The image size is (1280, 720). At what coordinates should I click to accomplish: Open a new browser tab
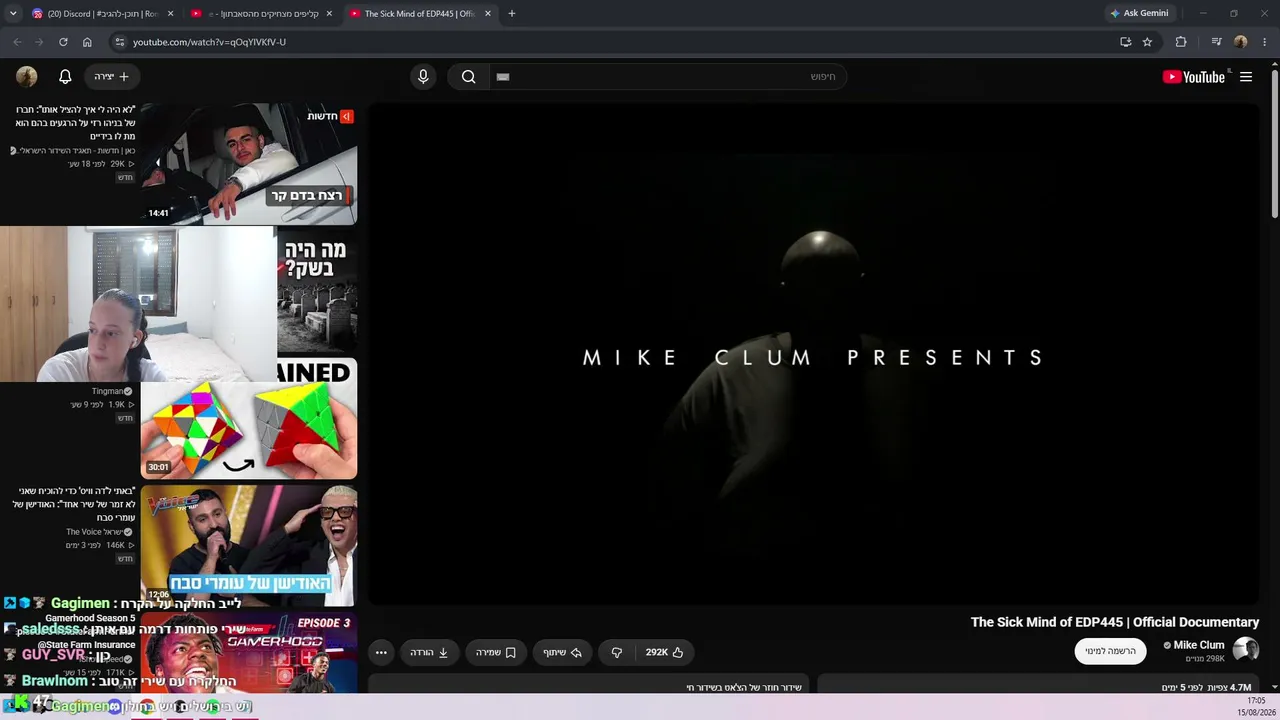point(512,14)
